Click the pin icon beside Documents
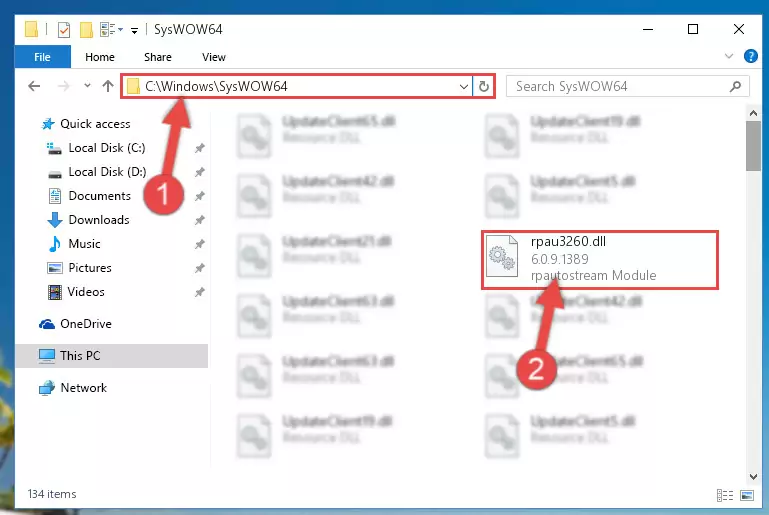The width and height of the screenshot is (769, 515). 200,196
